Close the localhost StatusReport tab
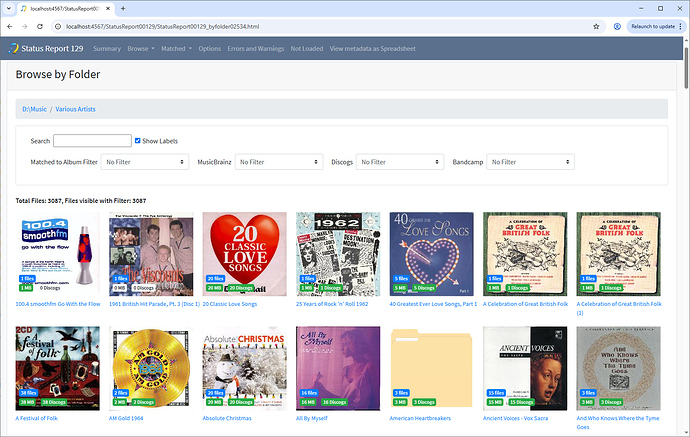690x437 pixels. click(108, 8)
